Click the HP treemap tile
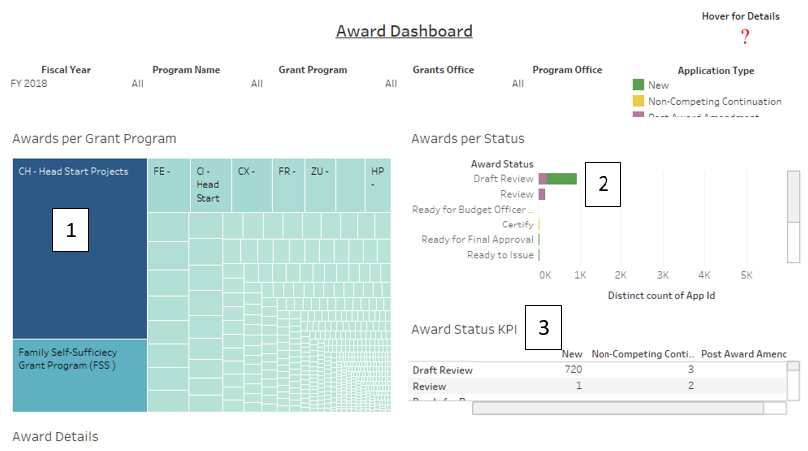This screenshot has height=451, width=808. click(378, 185)
